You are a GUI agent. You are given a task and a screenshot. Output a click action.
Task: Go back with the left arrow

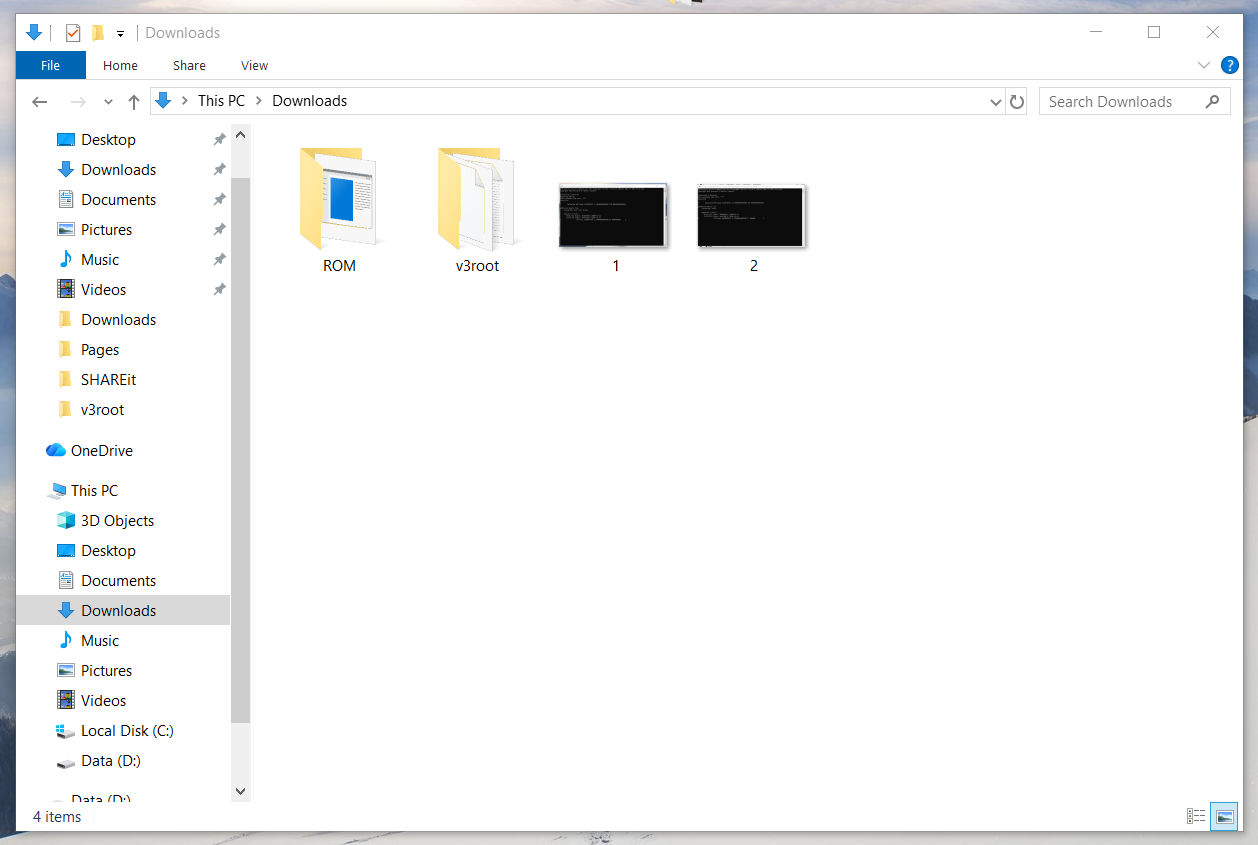coord(40,102)
